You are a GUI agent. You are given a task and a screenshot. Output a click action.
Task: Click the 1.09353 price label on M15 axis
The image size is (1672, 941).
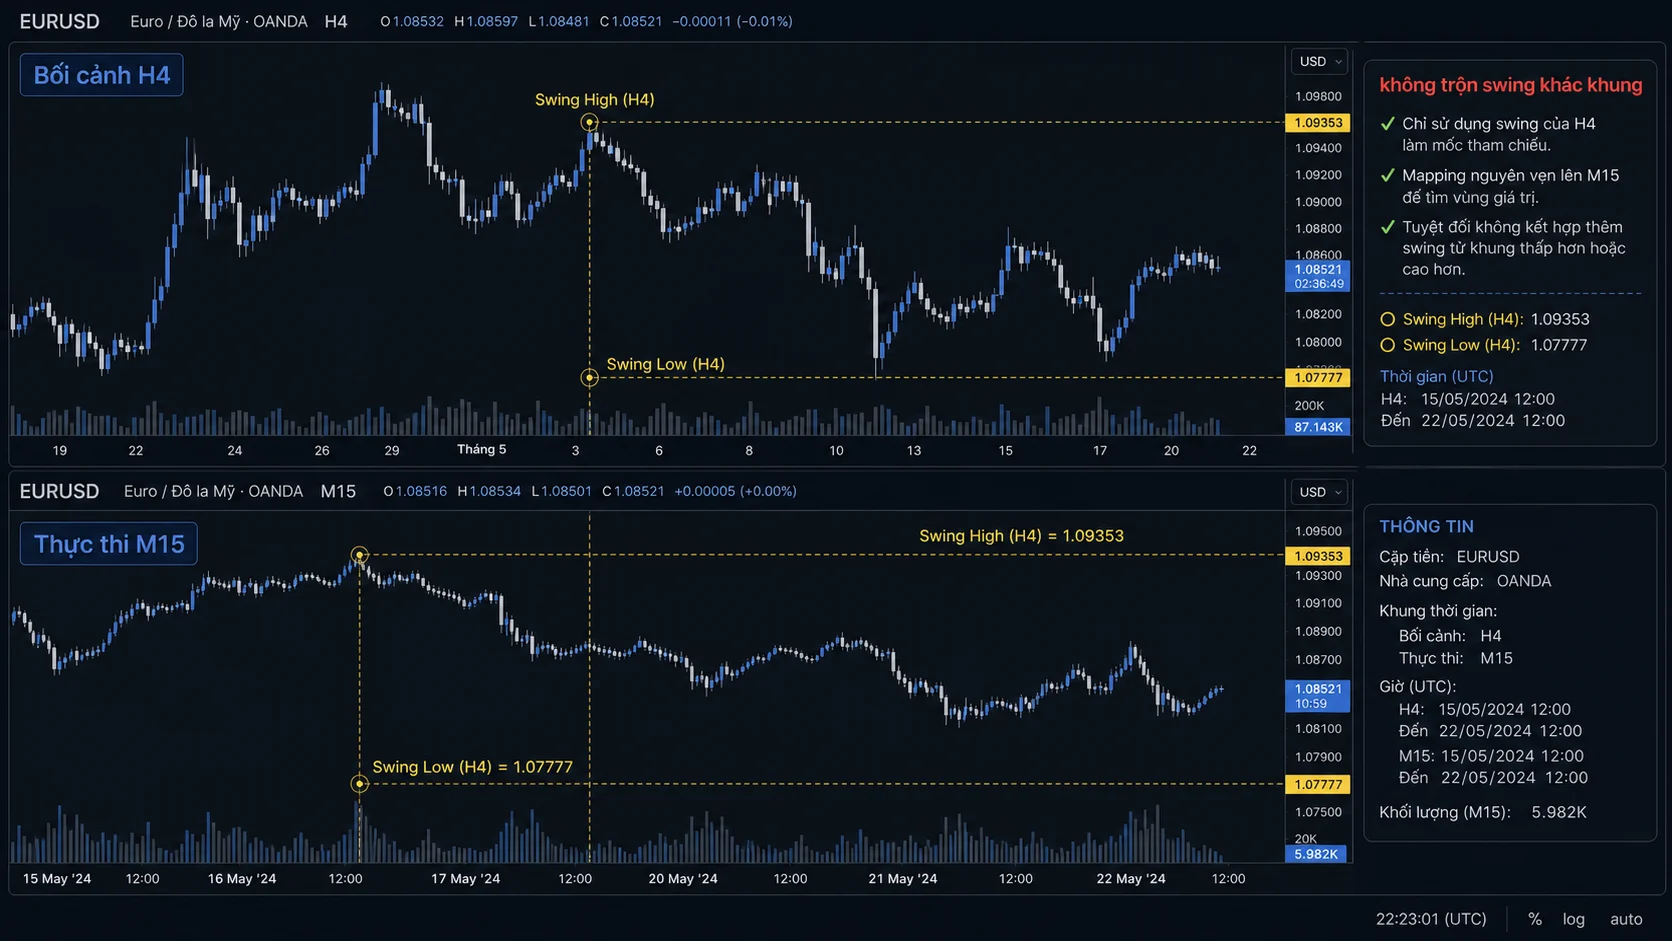[x=1318, y=556]
